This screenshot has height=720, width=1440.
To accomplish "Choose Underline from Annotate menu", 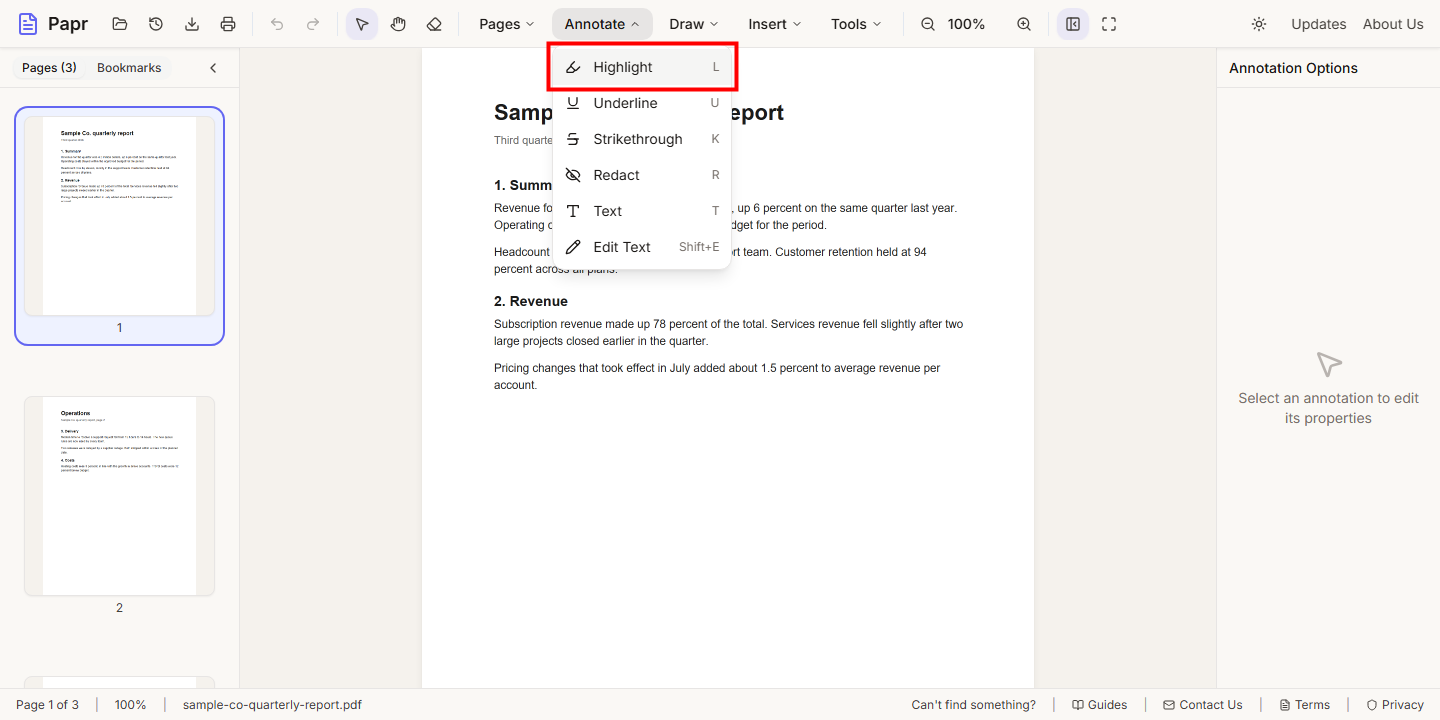I will coord(642,103).
